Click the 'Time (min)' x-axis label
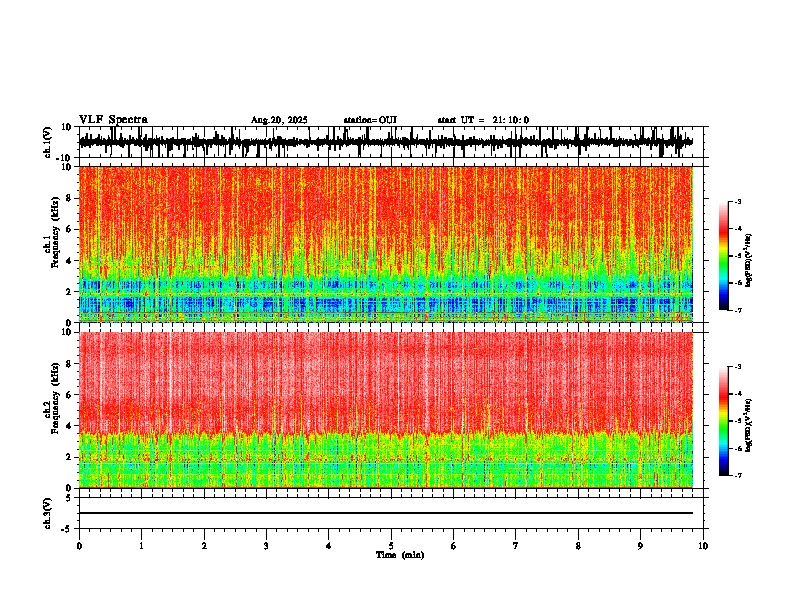792x612 pixels. click(x=400, y=555)
